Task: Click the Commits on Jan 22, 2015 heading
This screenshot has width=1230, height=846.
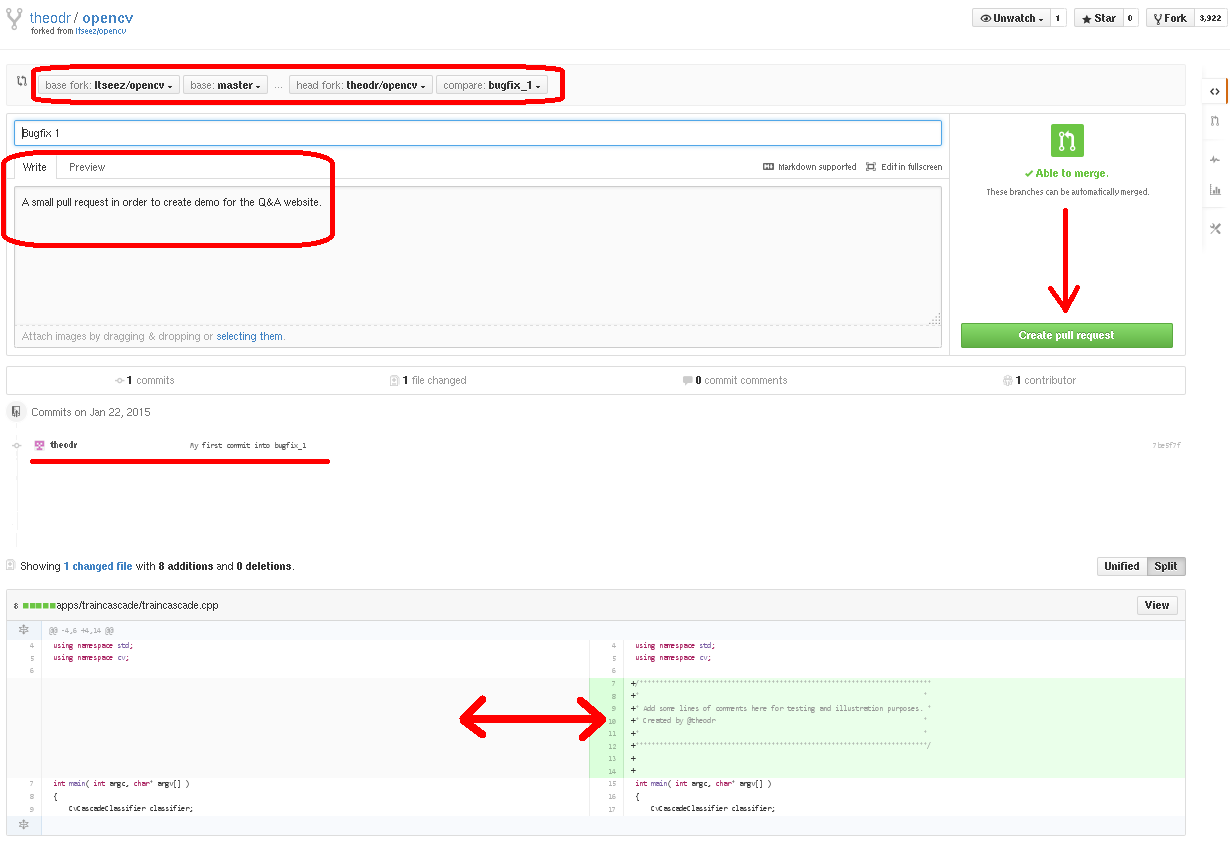Action: [x=91, y=412]
